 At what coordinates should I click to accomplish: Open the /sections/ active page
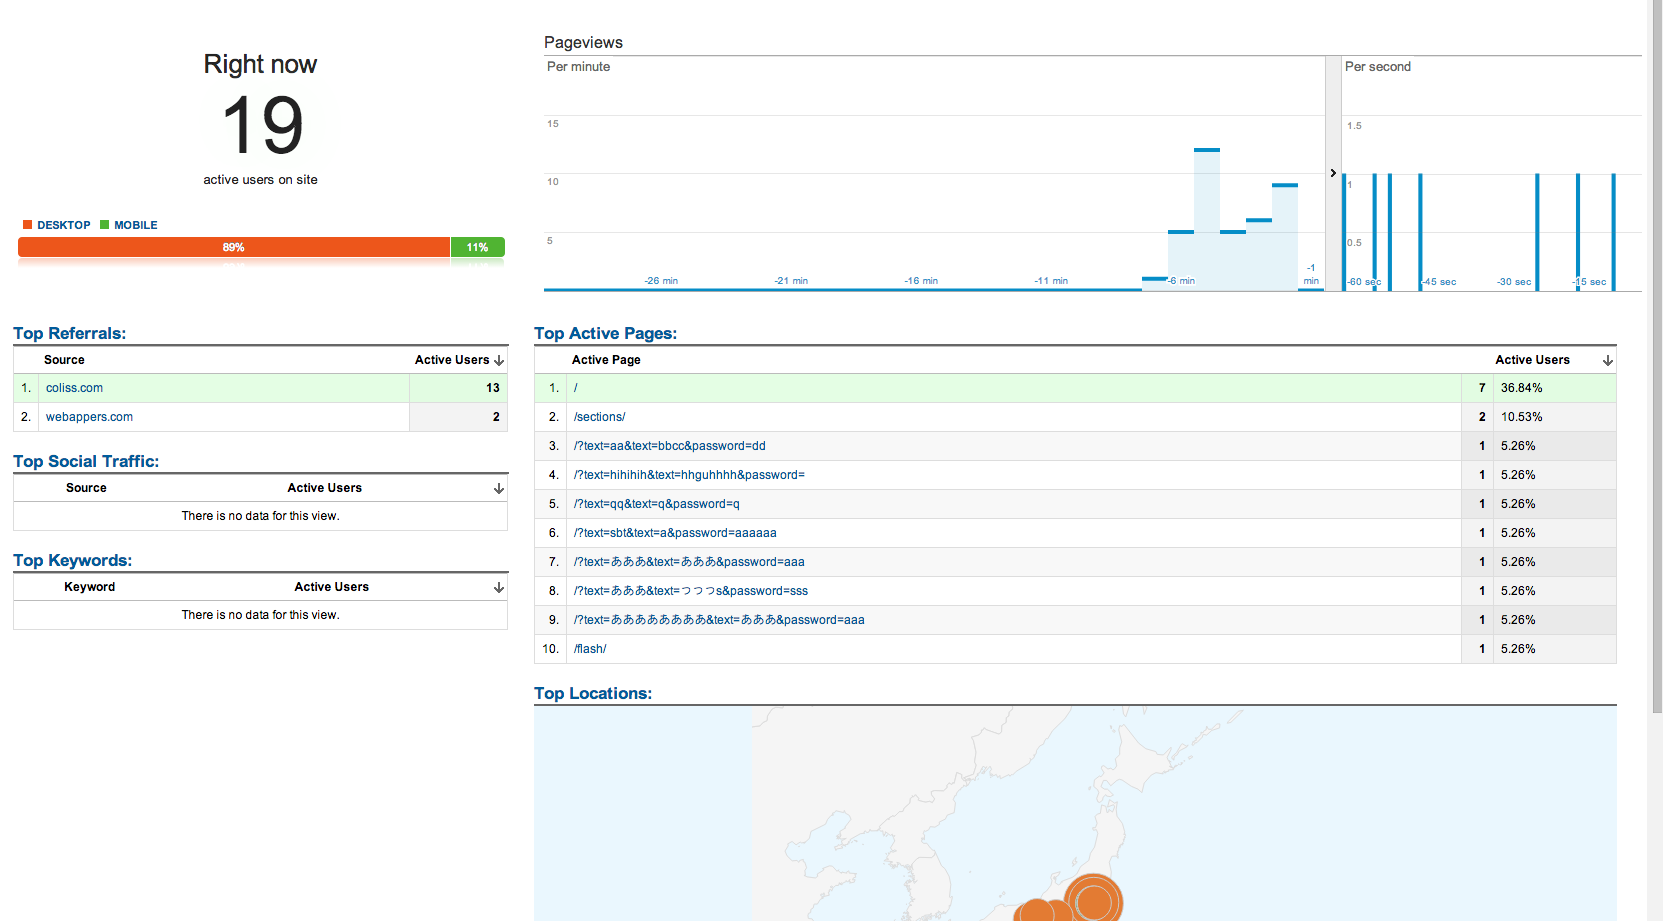point(599,417)
